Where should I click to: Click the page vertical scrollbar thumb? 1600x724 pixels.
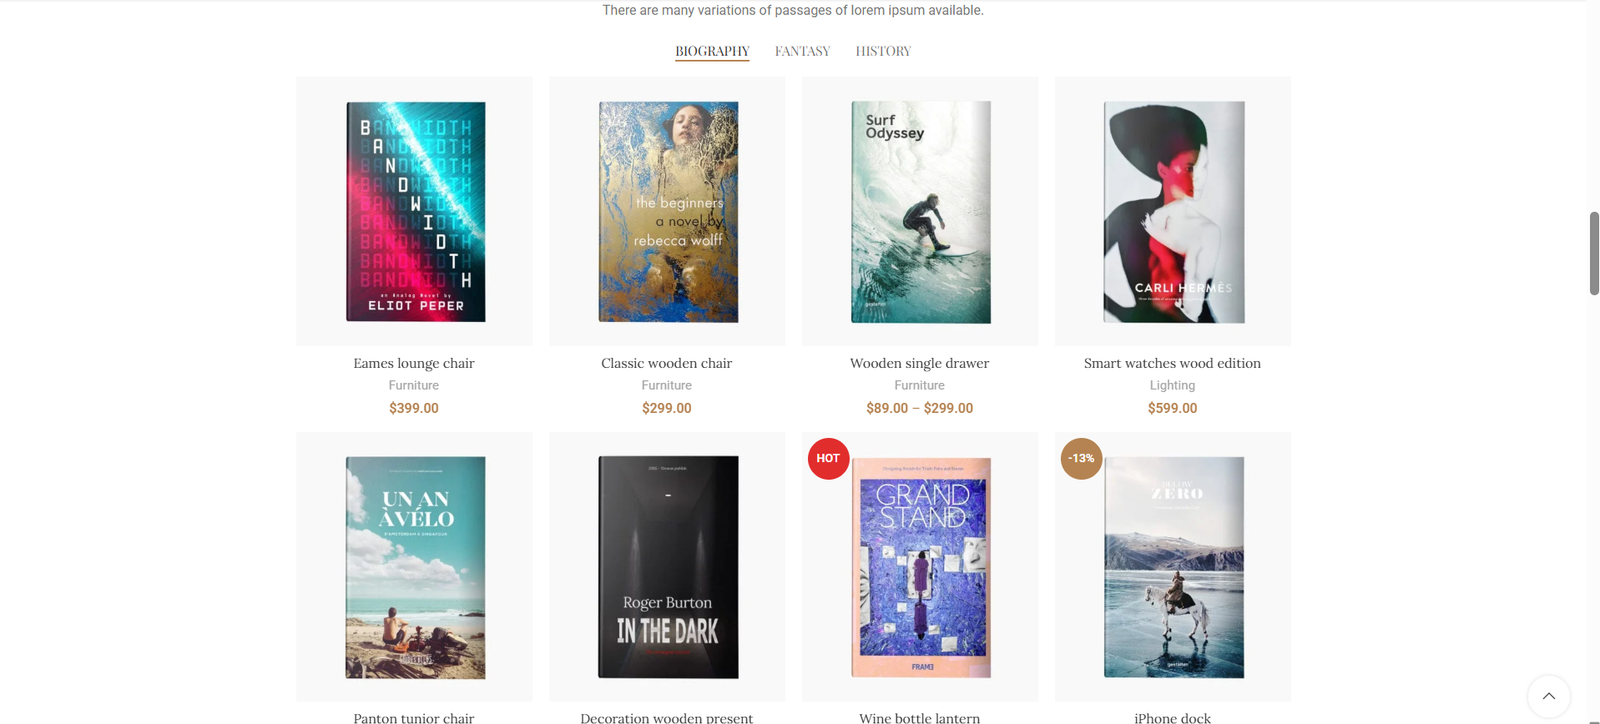tap(1594, 253)
